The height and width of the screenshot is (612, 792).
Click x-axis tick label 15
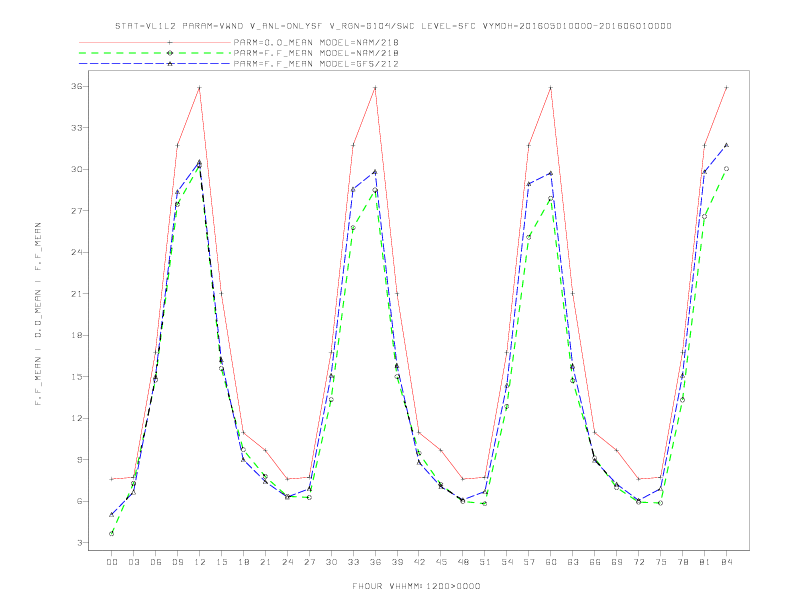point(221,562)
